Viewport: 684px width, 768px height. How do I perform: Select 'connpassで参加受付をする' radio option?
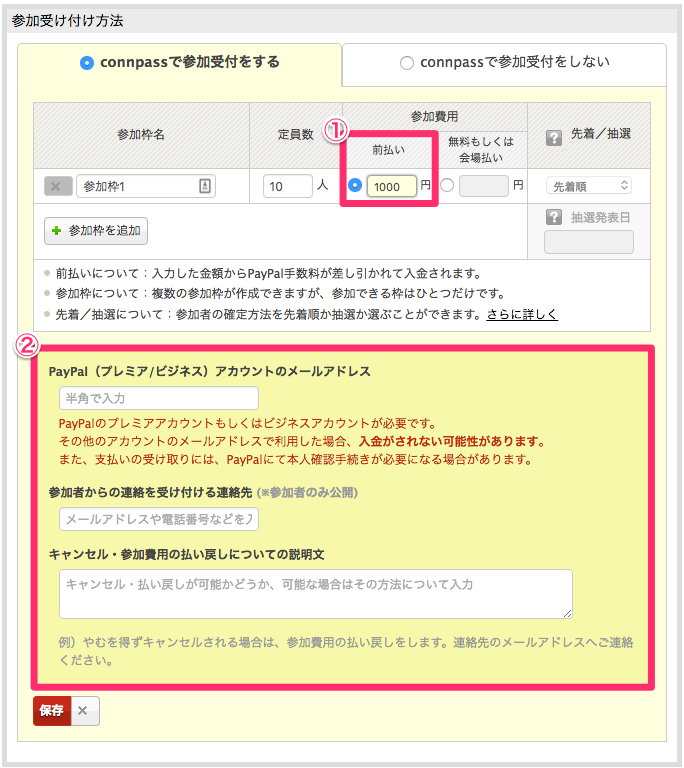tap(87, 63)
